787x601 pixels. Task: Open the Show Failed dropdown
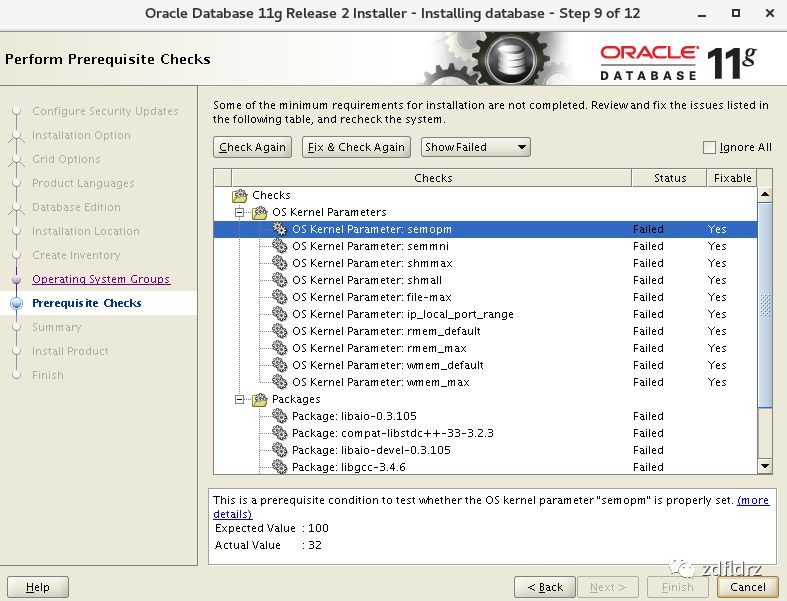point(475,147)
